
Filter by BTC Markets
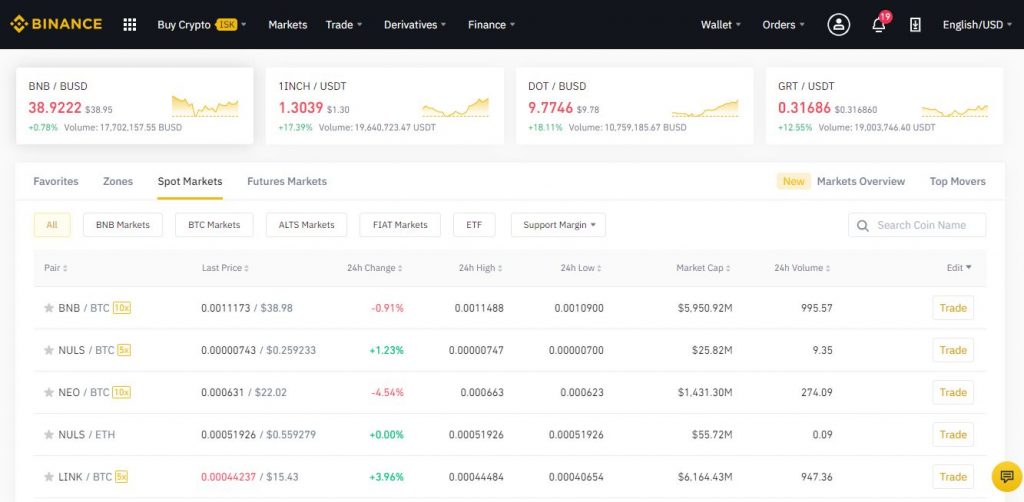coord(214,225)
